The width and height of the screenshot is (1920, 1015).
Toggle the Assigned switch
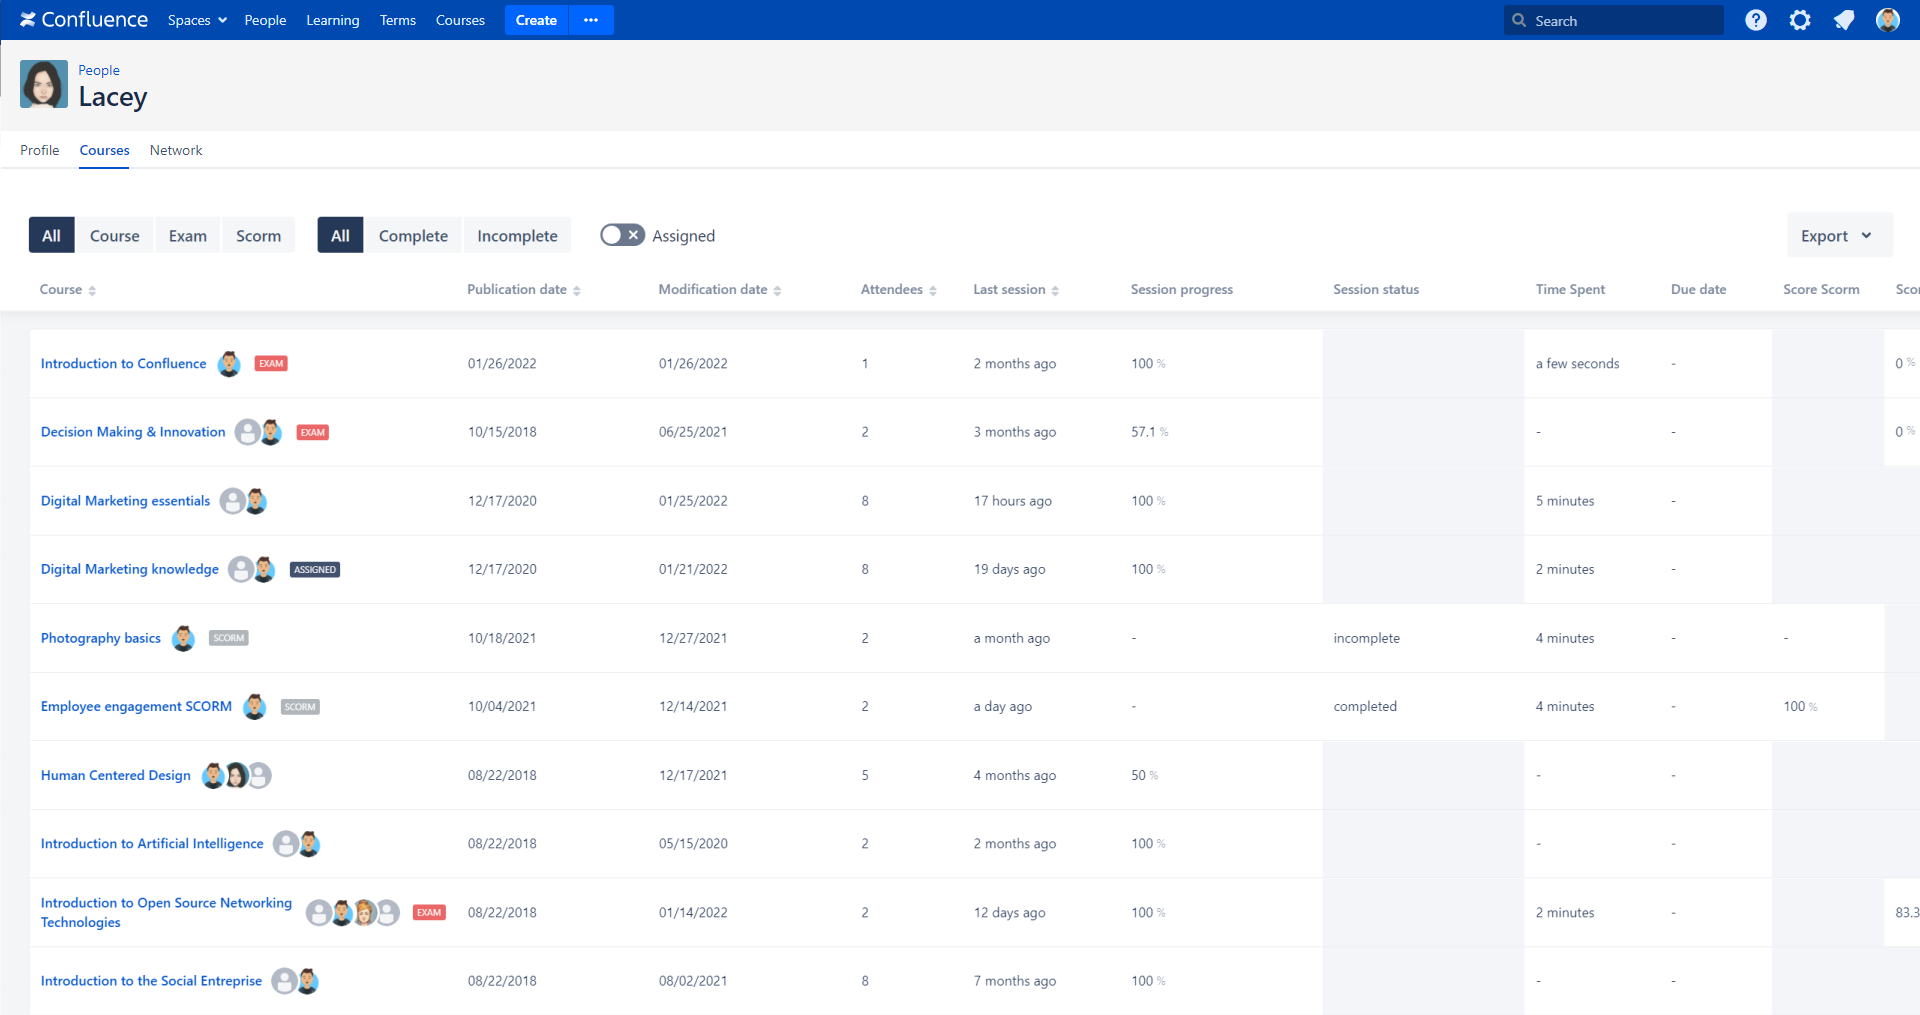pos(622,235)
